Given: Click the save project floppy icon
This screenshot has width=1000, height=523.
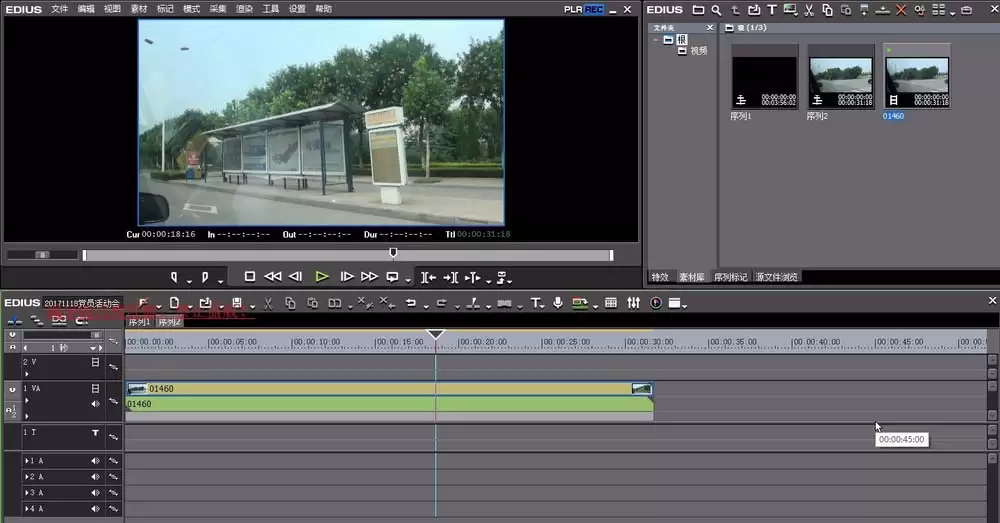Looking at the screenshot, I should [x=237, y=303].
